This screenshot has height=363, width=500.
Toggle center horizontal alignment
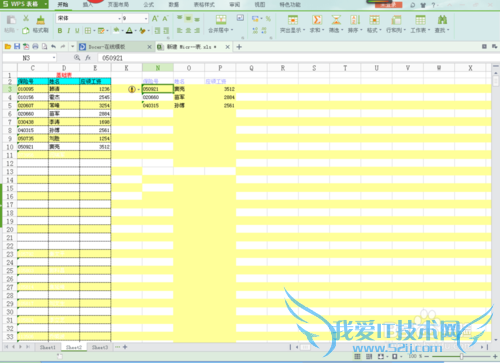[x=188, y=30]
